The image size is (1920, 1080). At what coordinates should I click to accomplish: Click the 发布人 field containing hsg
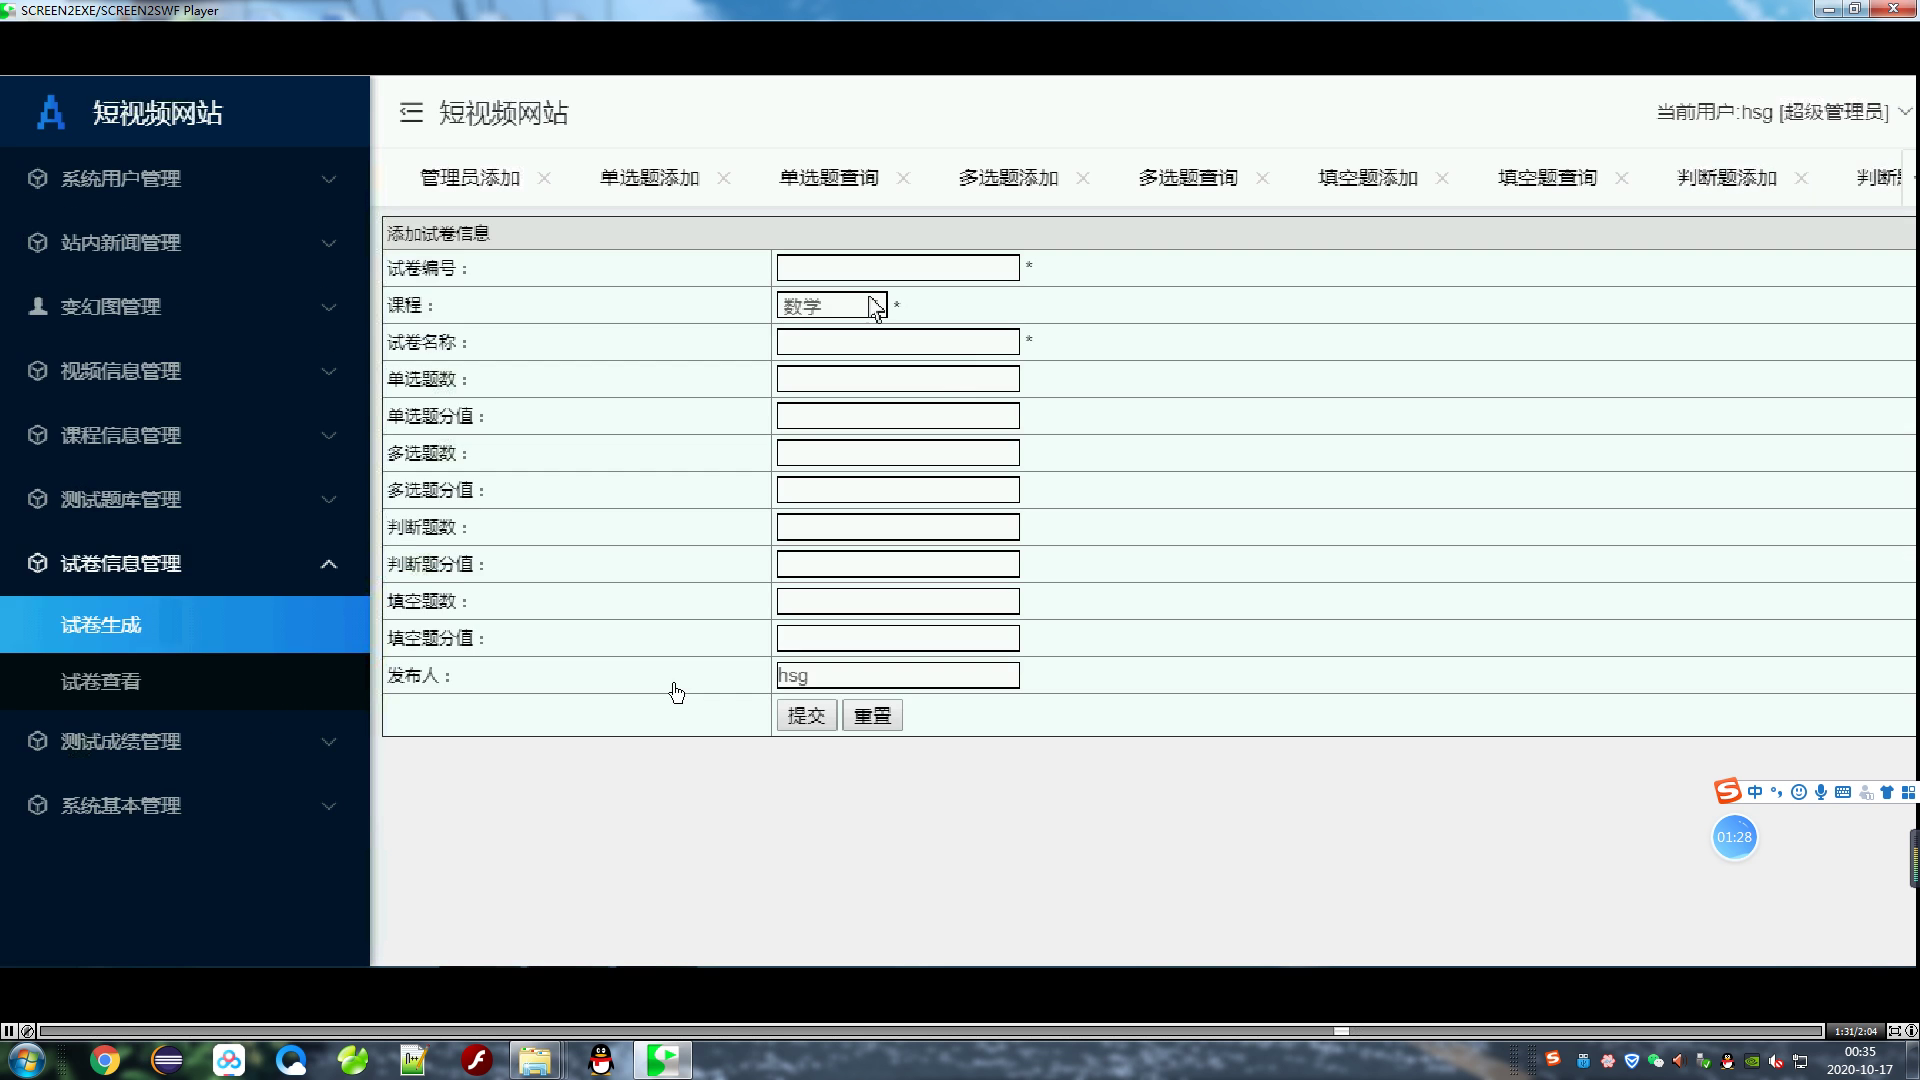pyautogui.click(x=898, y=675)
